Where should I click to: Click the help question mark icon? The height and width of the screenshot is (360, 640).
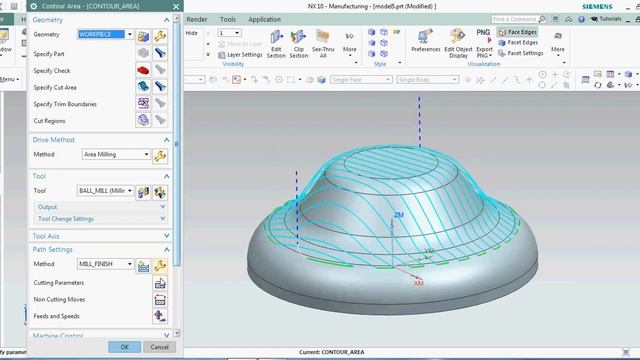click(x=581, y=19)
